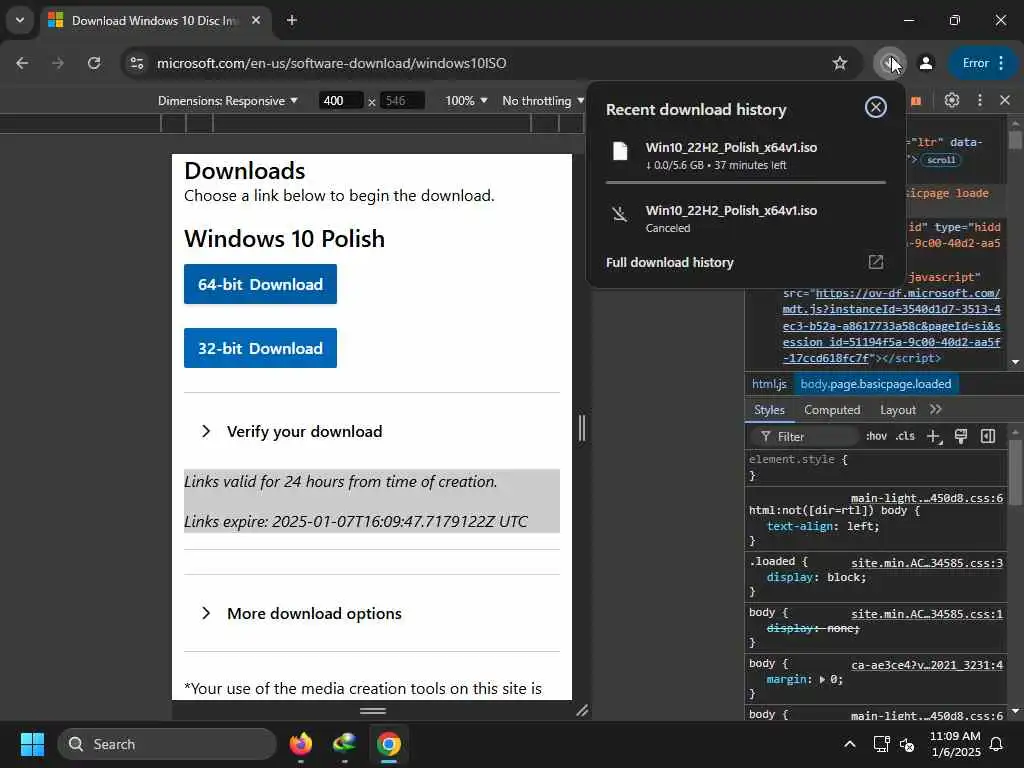Screen dimensions: 1024x768
Task: Open DevTools more options menu
Action: click(980, 100)
